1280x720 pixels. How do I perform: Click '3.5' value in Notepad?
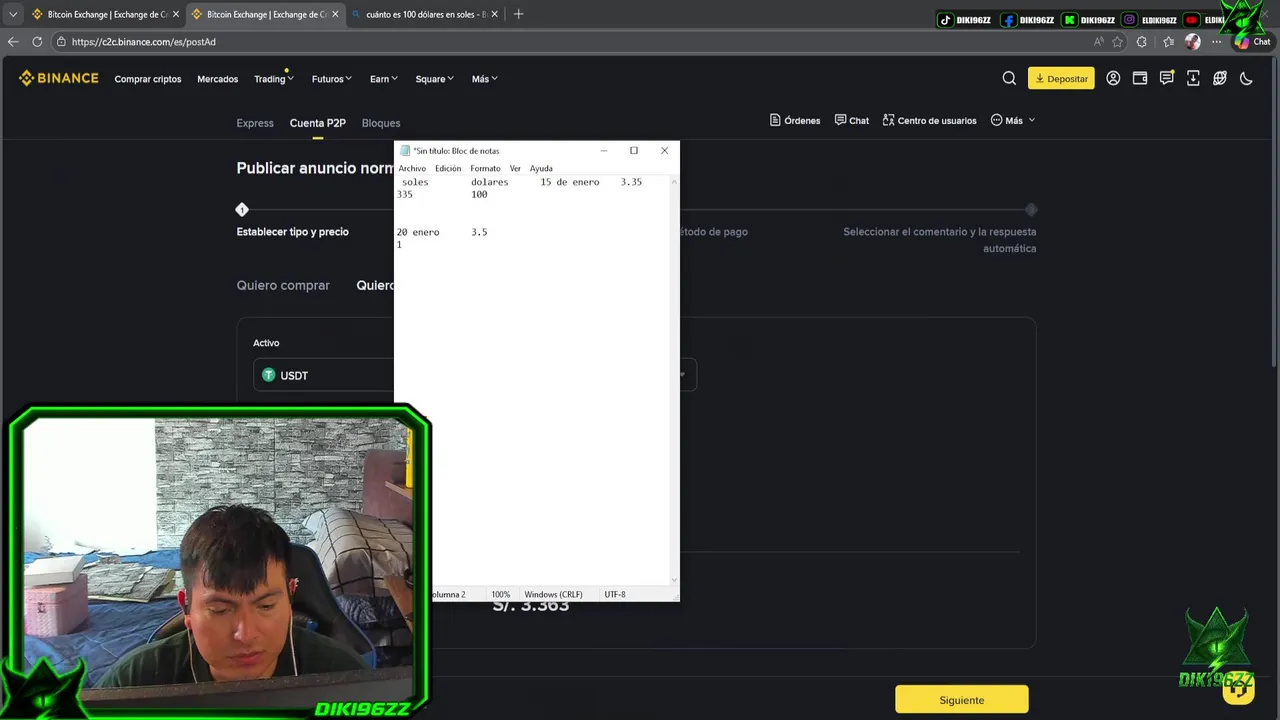pos(479,232)
